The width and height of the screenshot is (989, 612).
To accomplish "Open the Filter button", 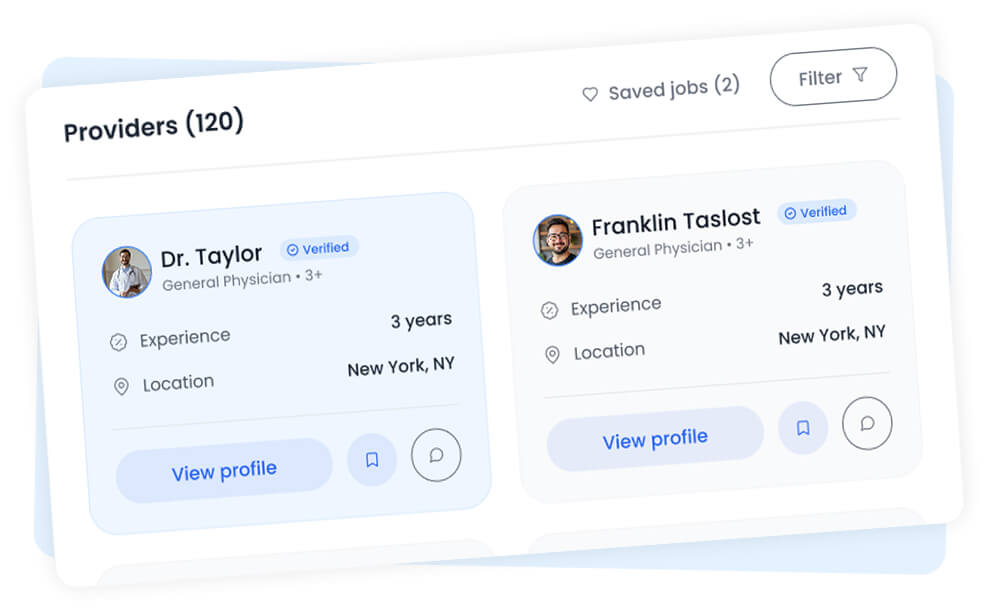I will 833,76.
